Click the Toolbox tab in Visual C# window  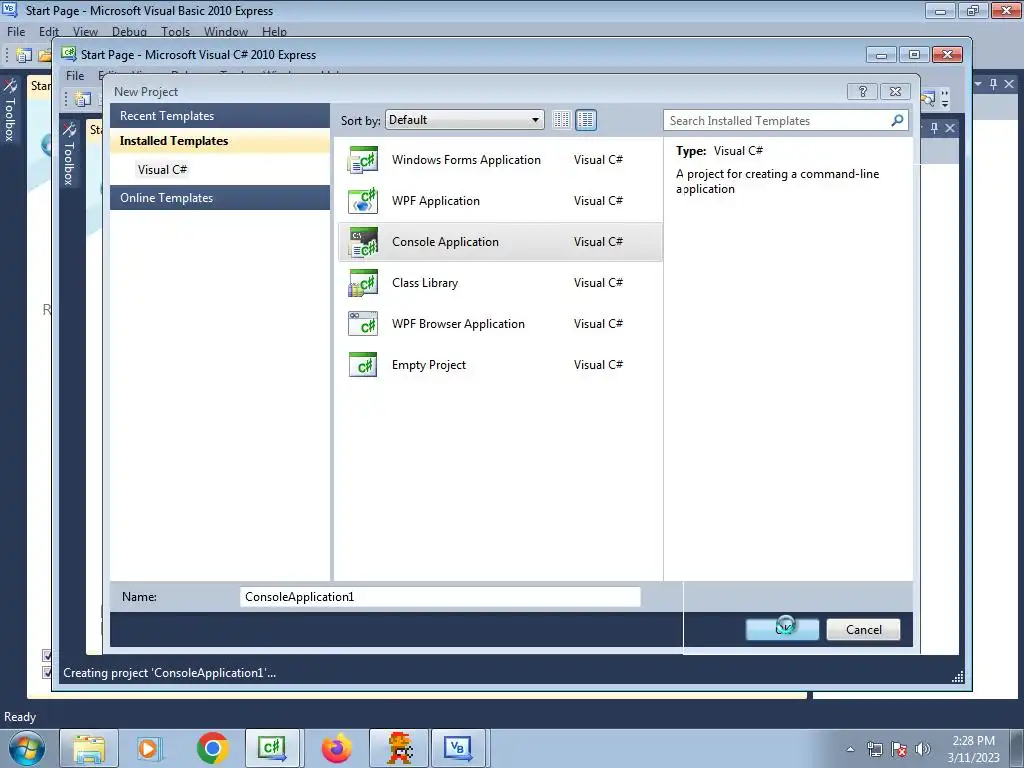tap(69, 154)
